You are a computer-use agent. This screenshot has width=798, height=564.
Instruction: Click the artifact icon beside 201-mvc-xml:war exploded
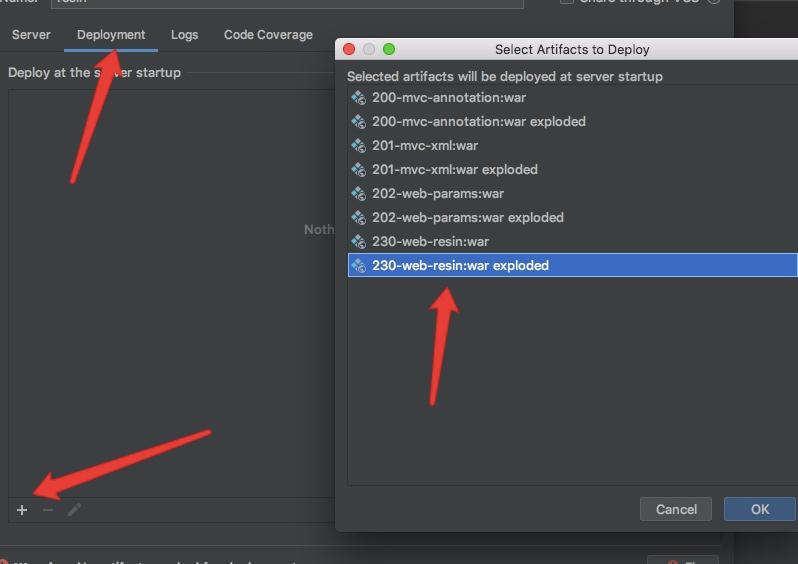click(359, 170)
